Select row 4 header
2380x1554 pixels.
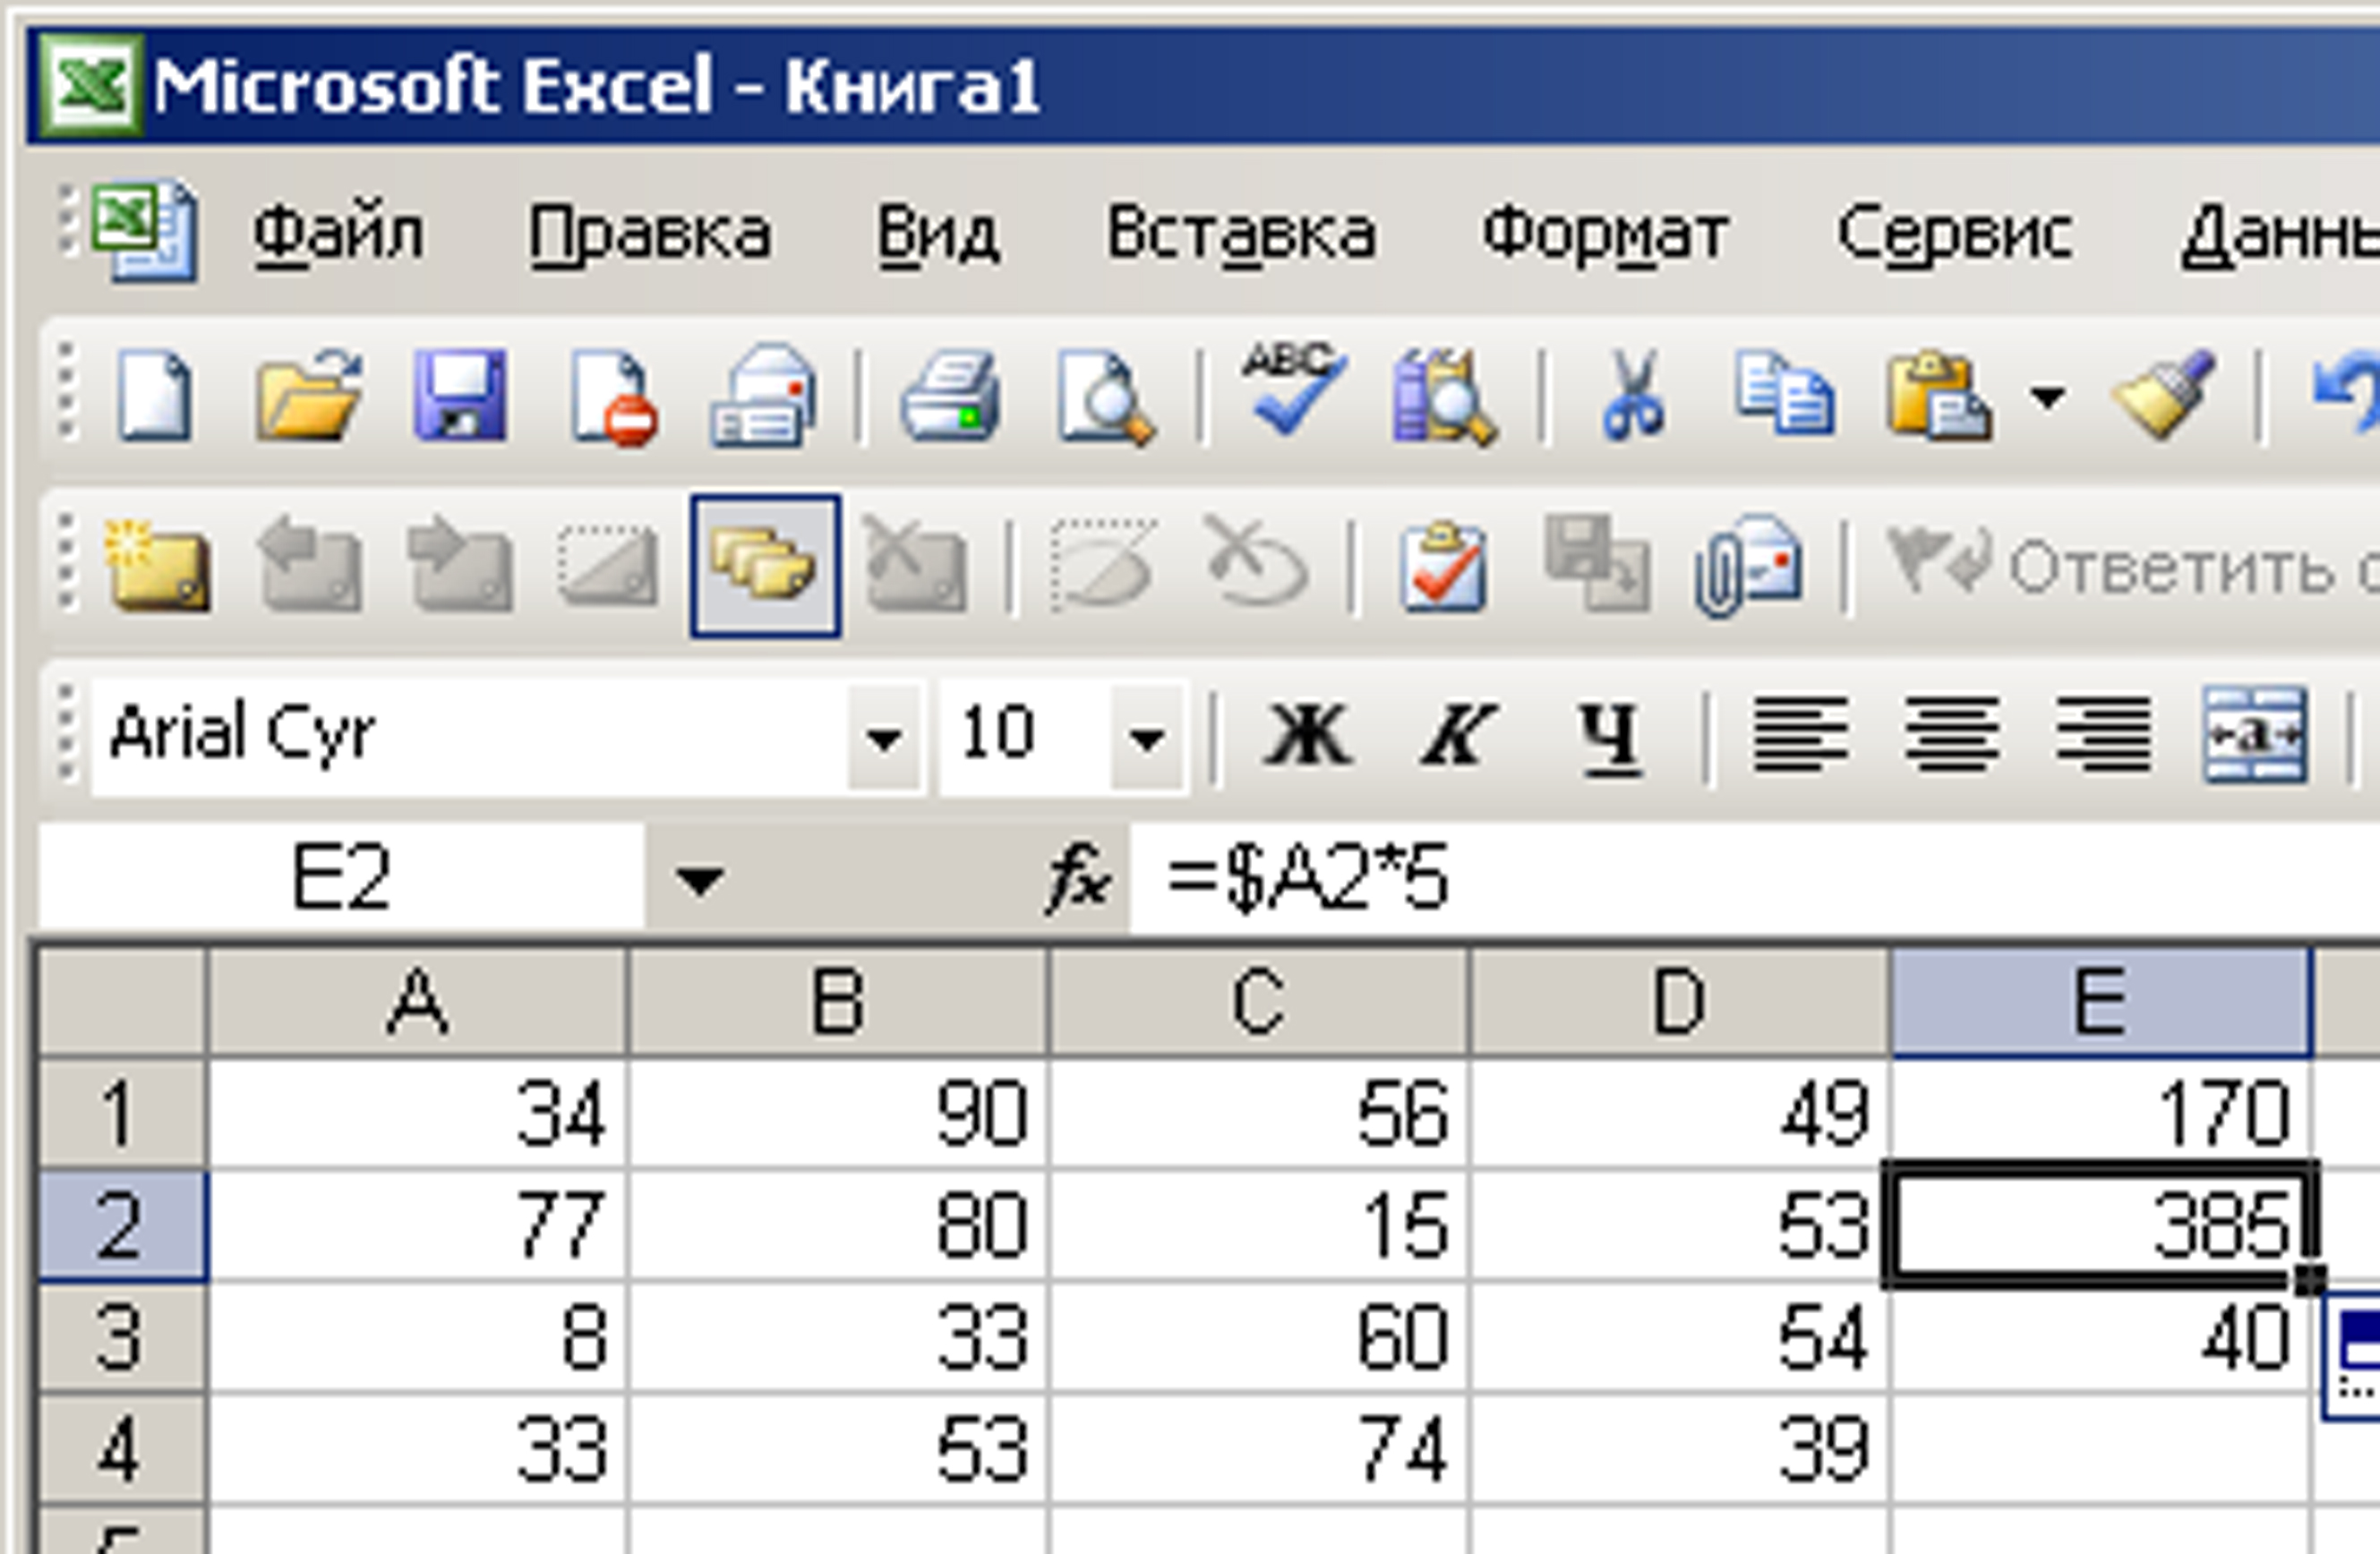click(122, 1449)
